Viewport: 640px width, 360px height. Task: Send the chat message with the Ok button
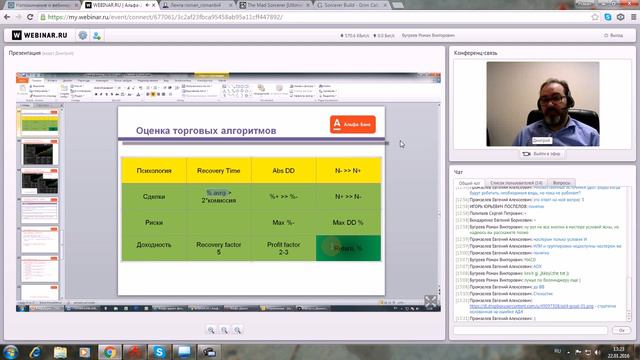tap(621, 330)
